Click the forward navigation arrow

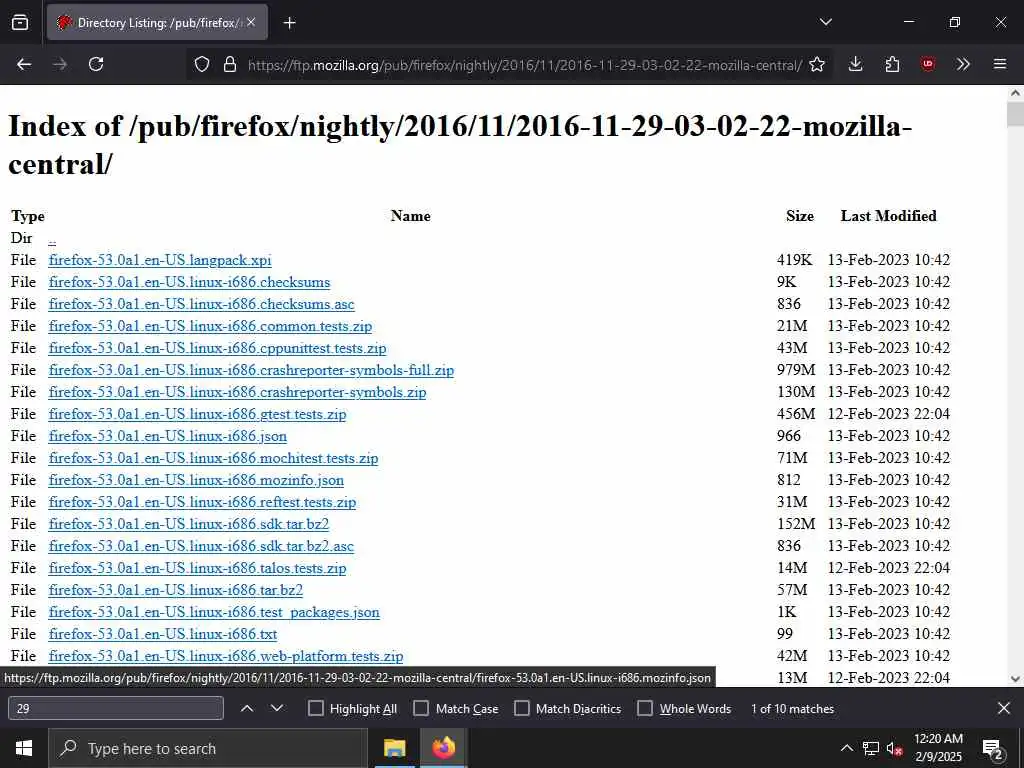click(60, 64)
